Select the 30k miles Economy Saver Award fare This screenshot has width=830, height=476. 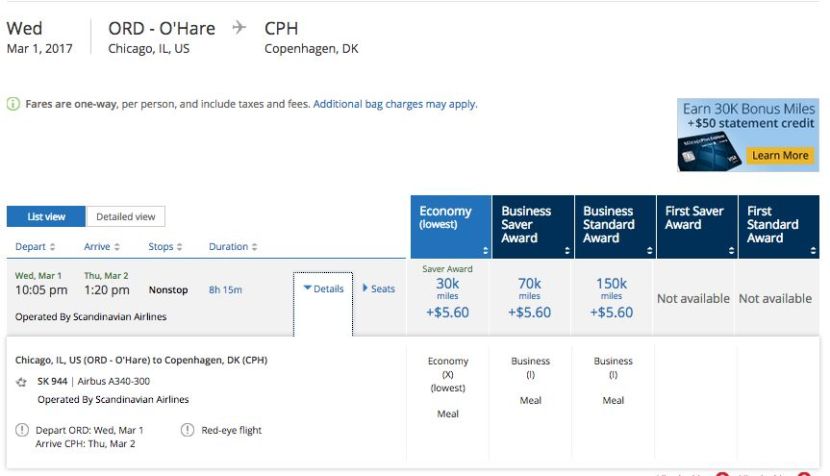click(449, 297)
